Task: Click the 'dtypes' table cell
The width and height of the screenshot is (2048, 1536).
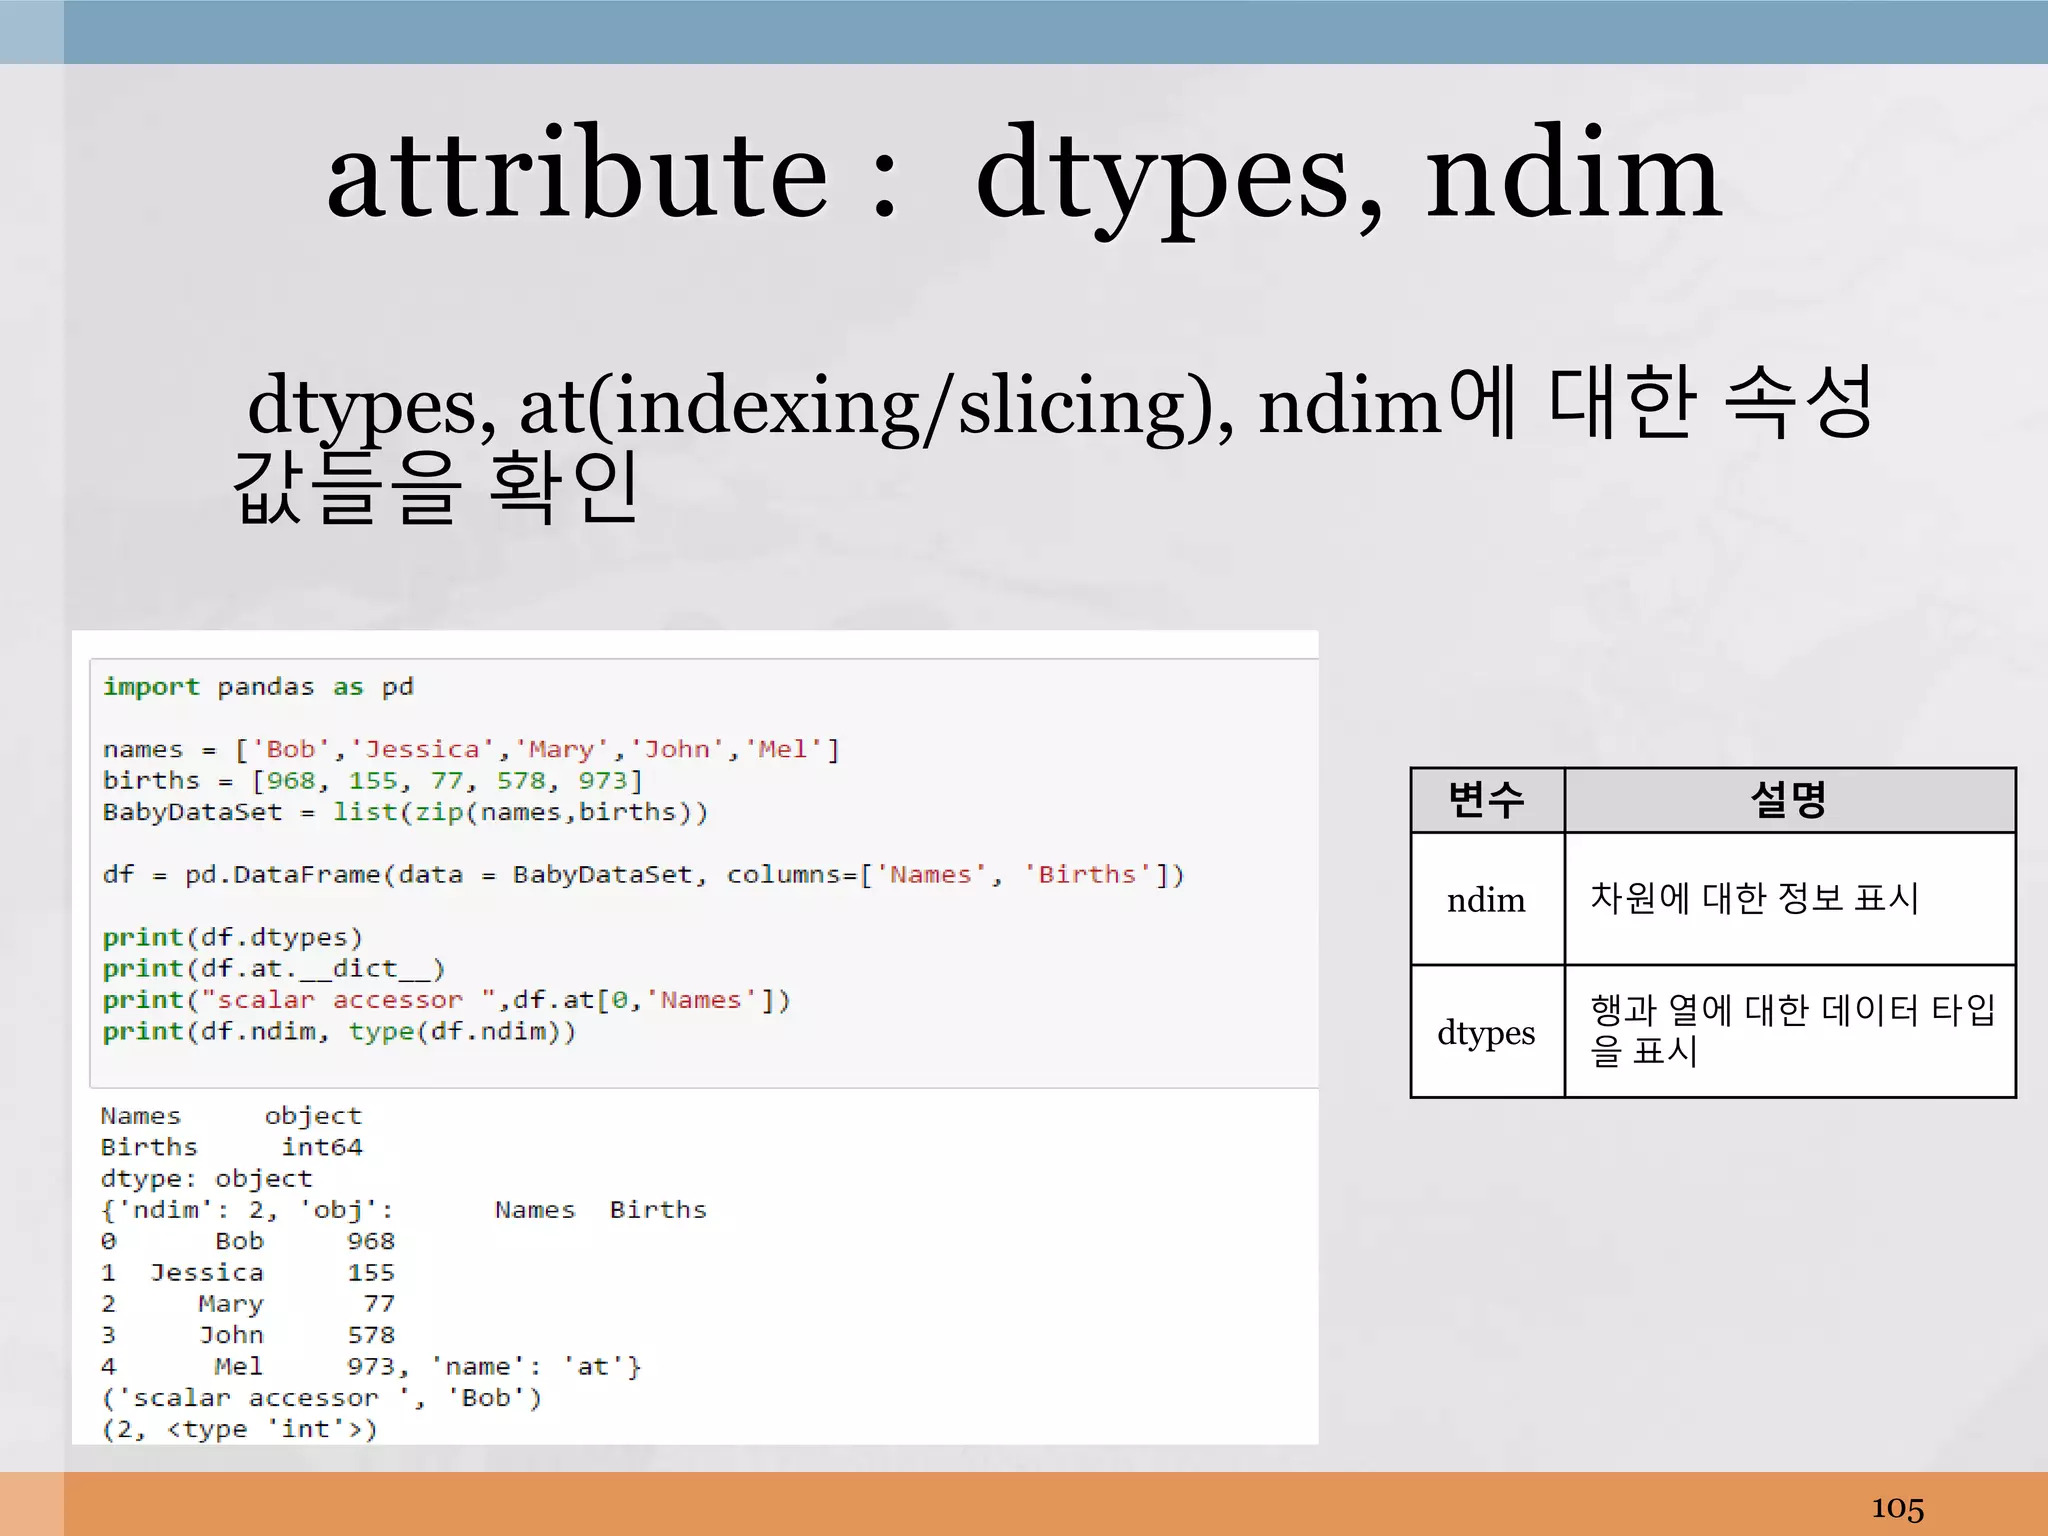Action: (1487, 1032)
